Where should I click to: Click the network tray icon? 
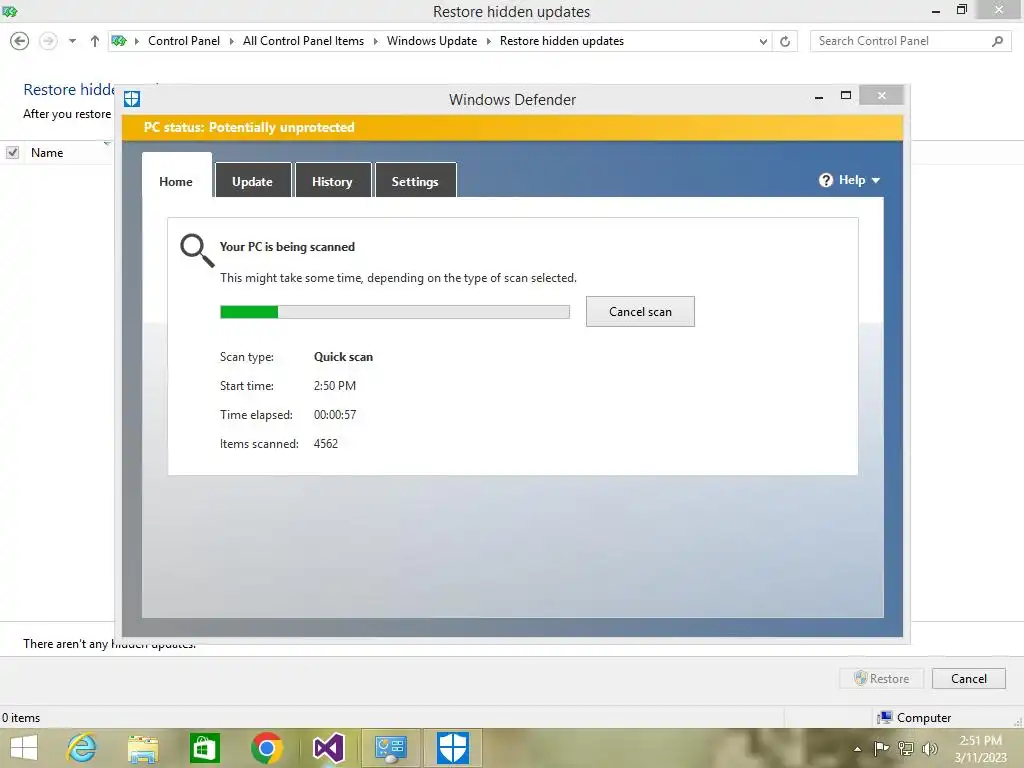pyautogui.click(x=905, y=748)
